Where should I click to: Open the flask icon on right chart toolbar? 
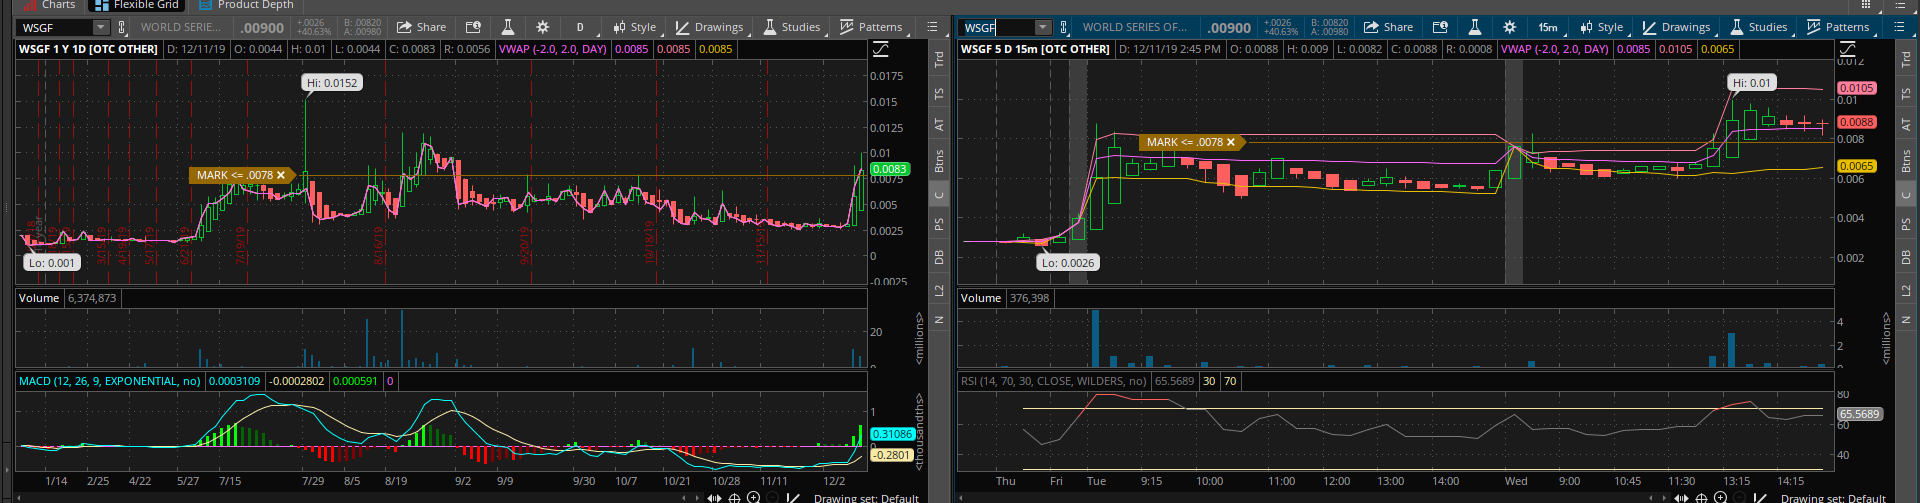1474,27
